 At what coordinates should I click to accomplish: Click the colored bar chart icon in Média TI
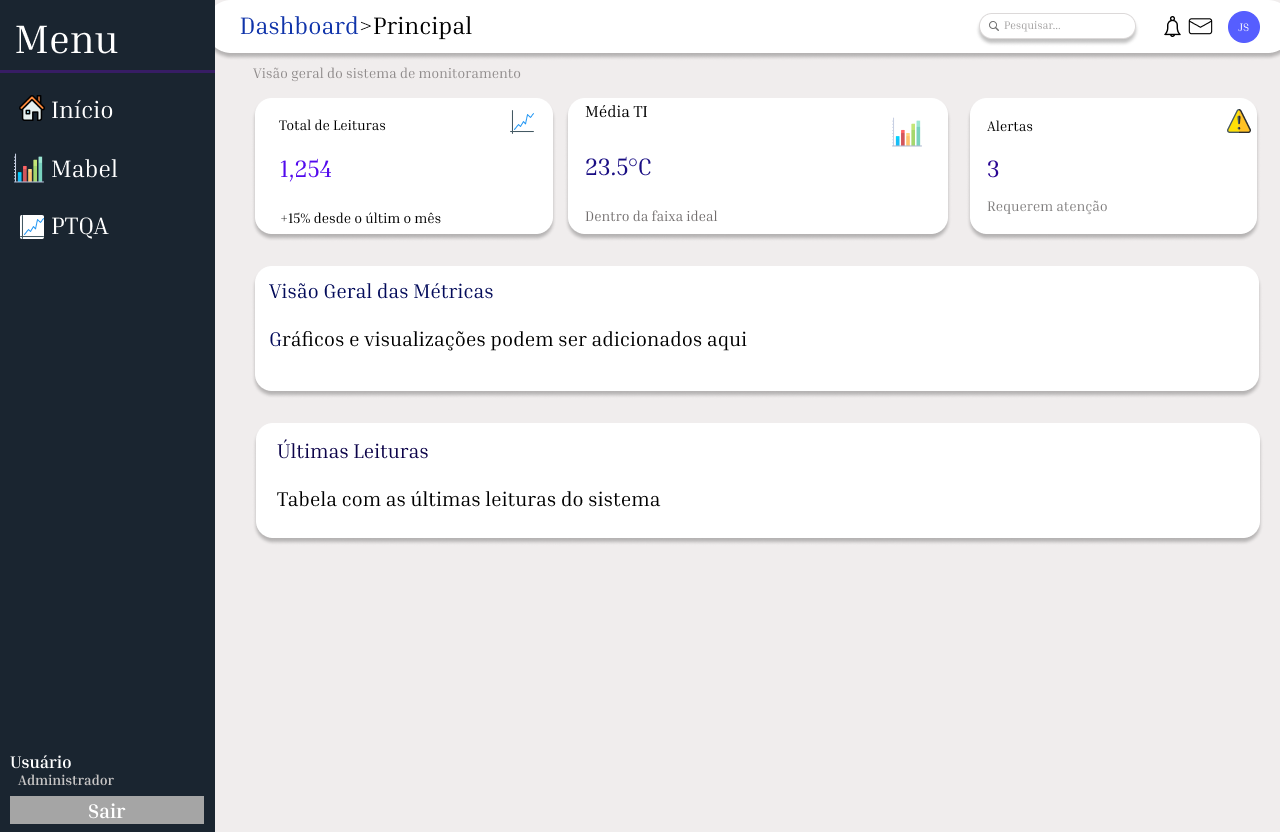906,132
